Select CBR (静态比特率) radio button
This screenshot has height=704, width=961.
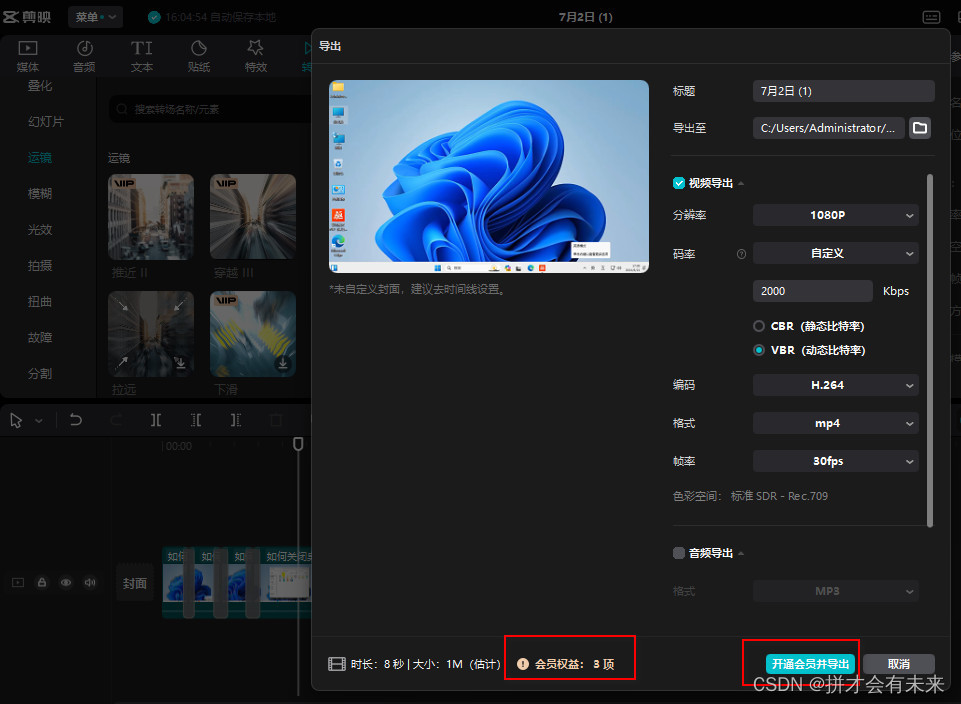click(x=759, y=326)
